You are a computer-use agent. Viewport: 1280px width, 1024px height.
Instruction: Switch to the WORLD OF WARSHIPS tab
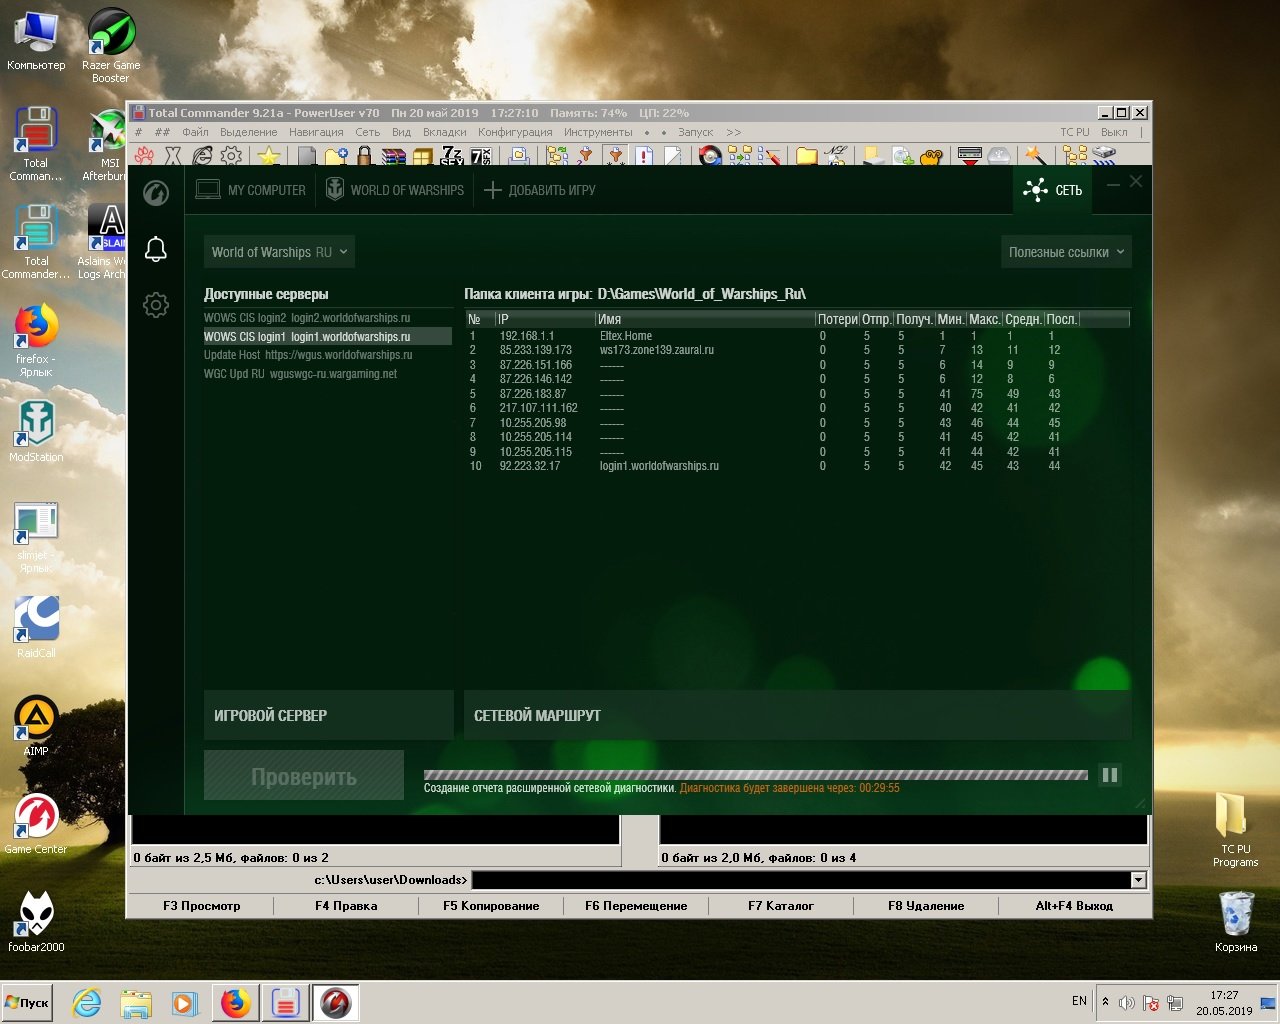click(x=396, y=190)
